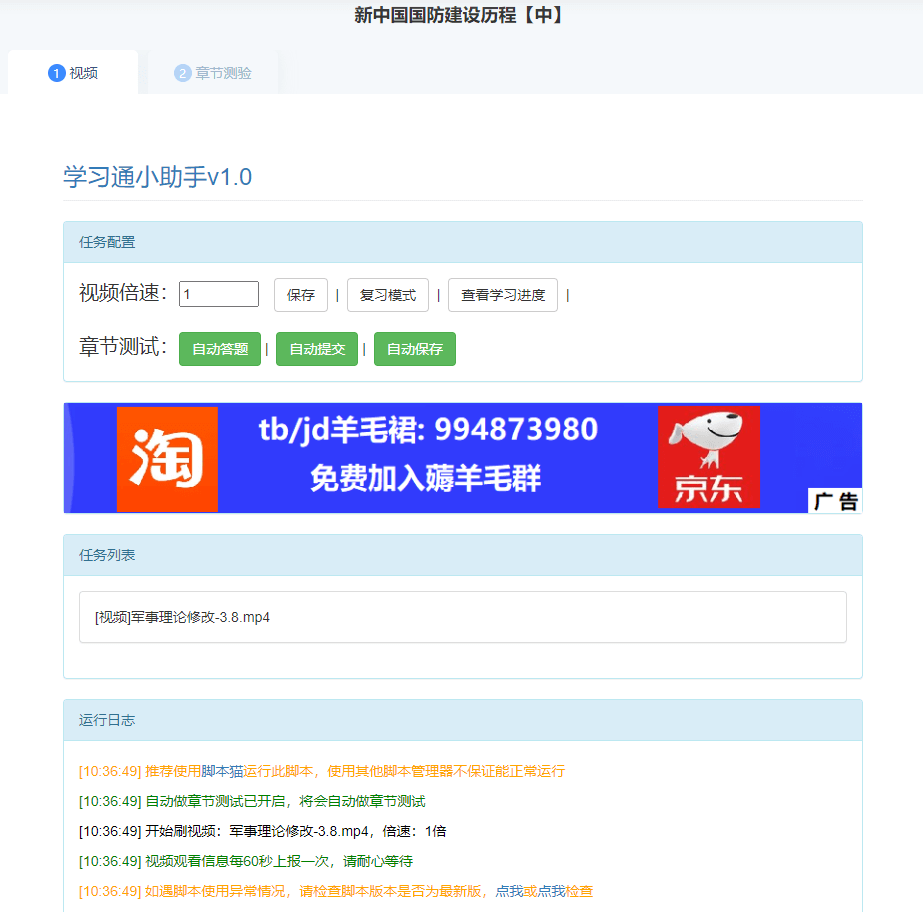This screenshot has height=912, width=923.
Task: Click the 广告 label on the banner
Action: coord(834,501)
